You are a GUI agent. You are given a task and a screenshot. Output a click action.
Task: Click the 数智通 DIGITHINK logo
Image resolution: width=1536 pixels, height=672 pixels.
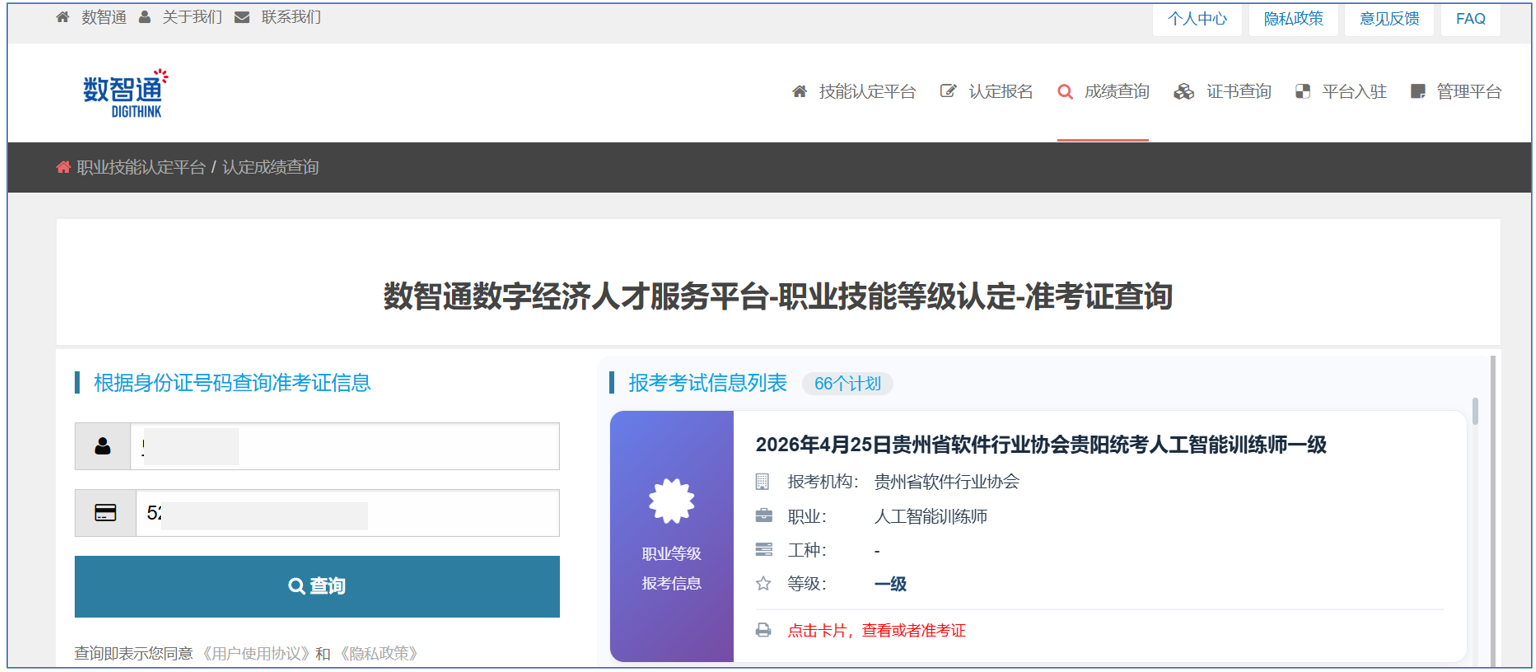tap(126, 92)
